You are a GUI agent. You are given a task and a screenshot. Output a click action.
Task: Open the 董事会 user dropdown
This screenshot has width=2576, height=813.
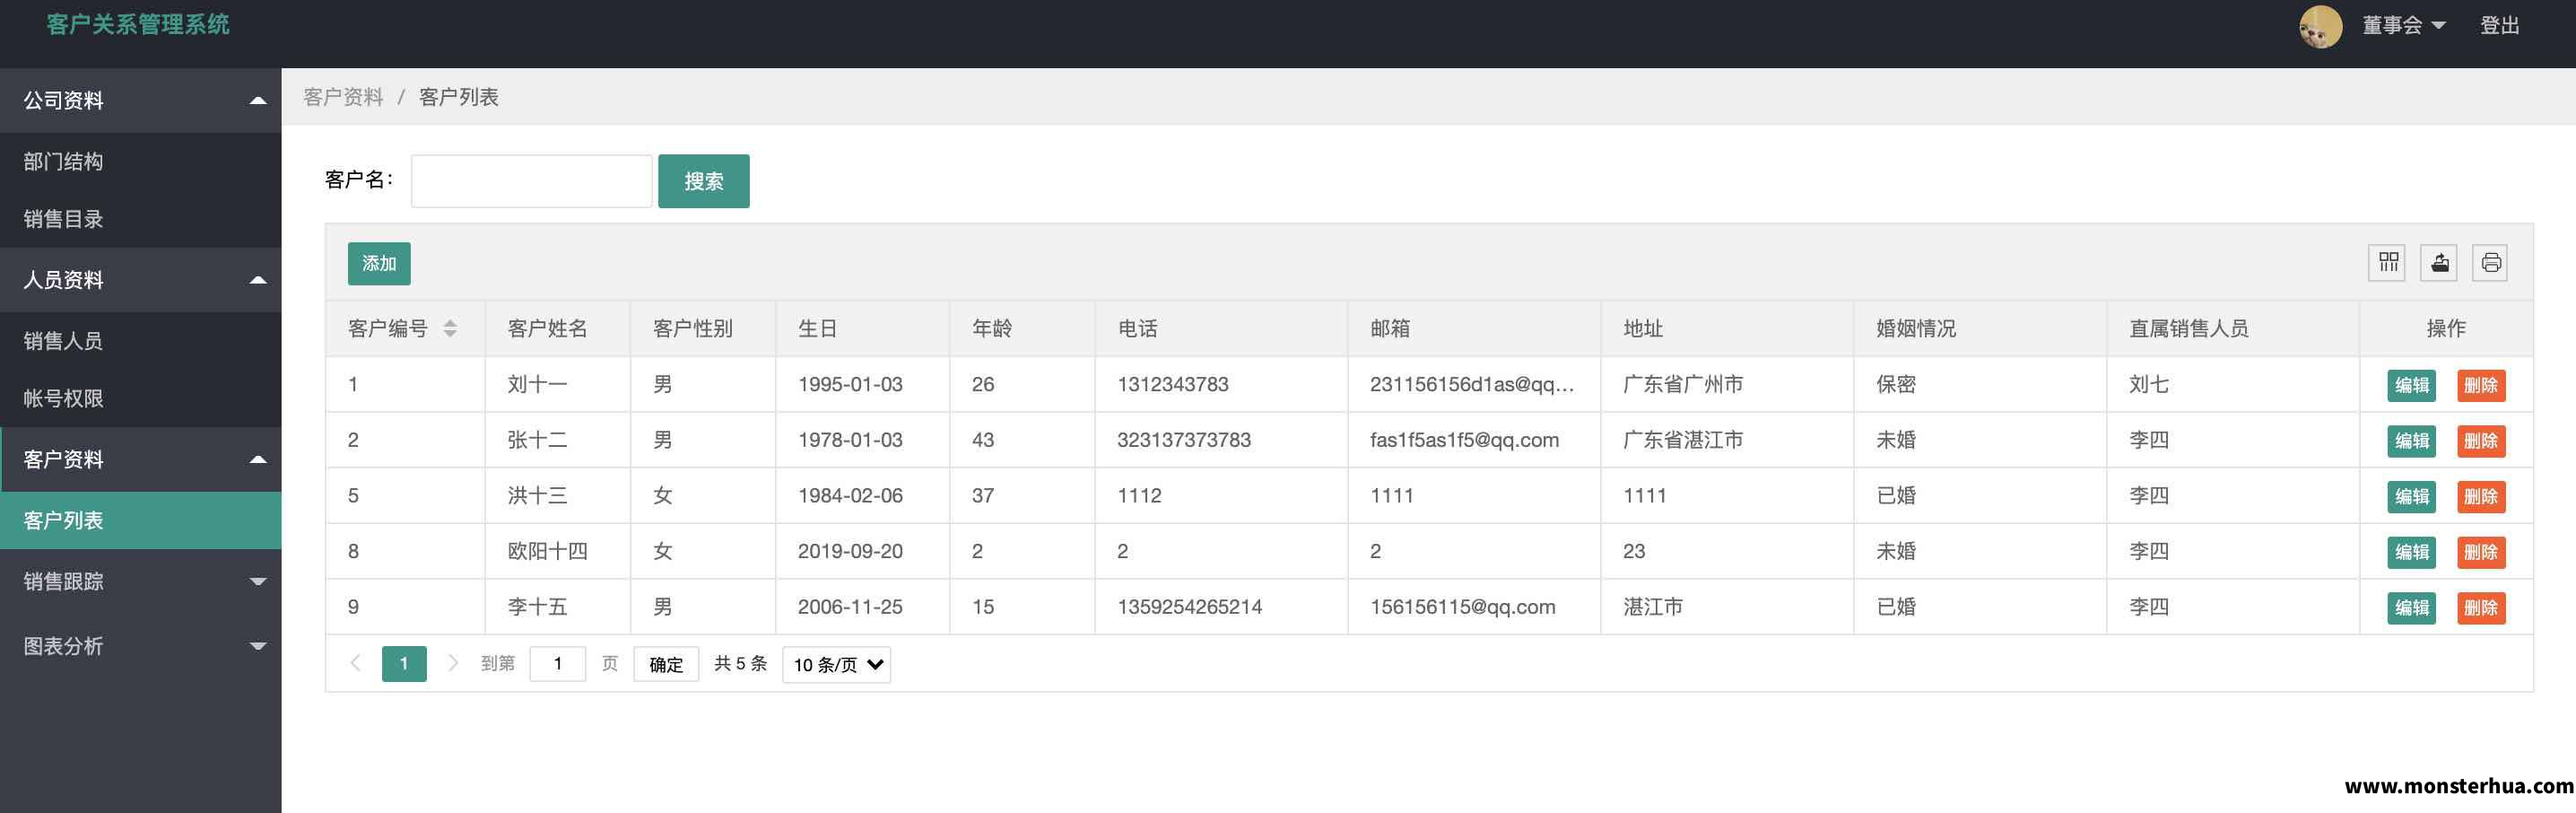pos(2404,25)
